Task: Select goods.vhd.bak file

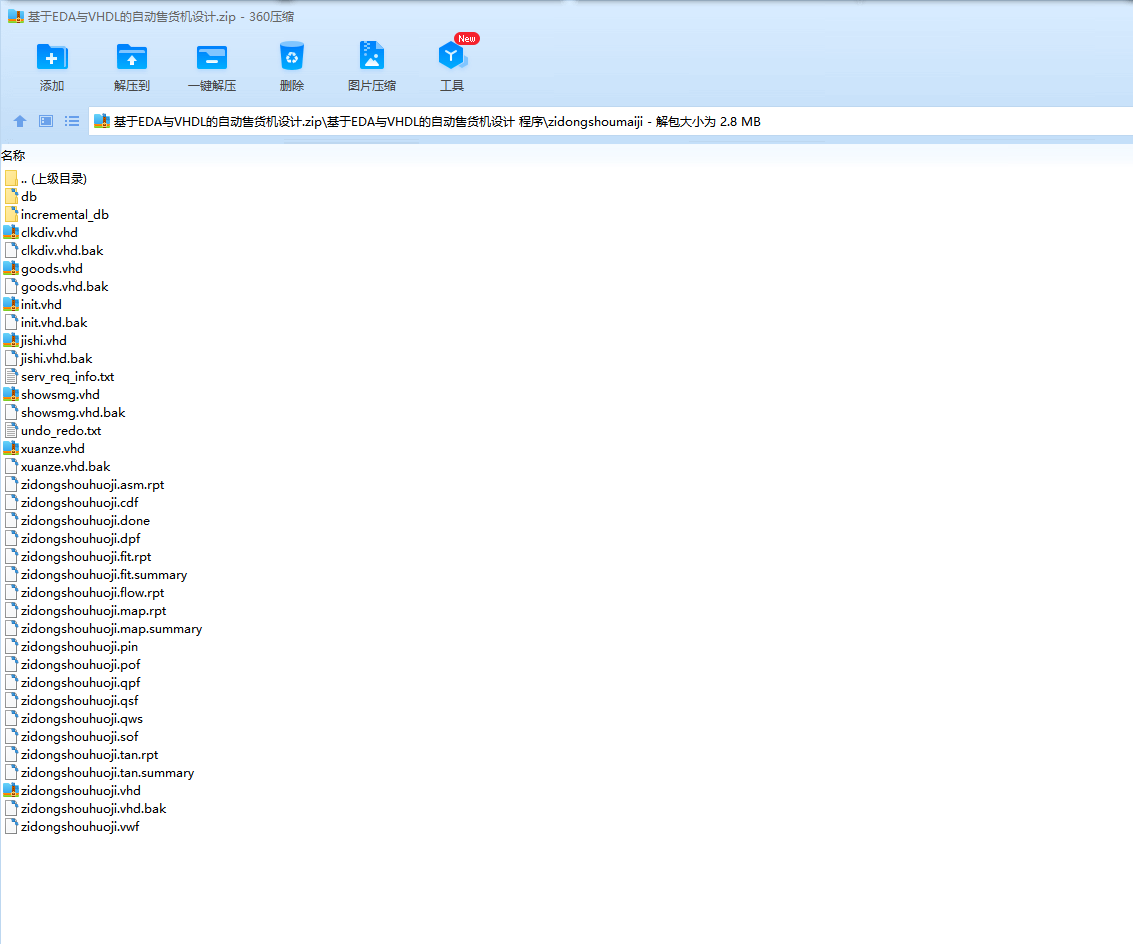Action: [56, 287]
